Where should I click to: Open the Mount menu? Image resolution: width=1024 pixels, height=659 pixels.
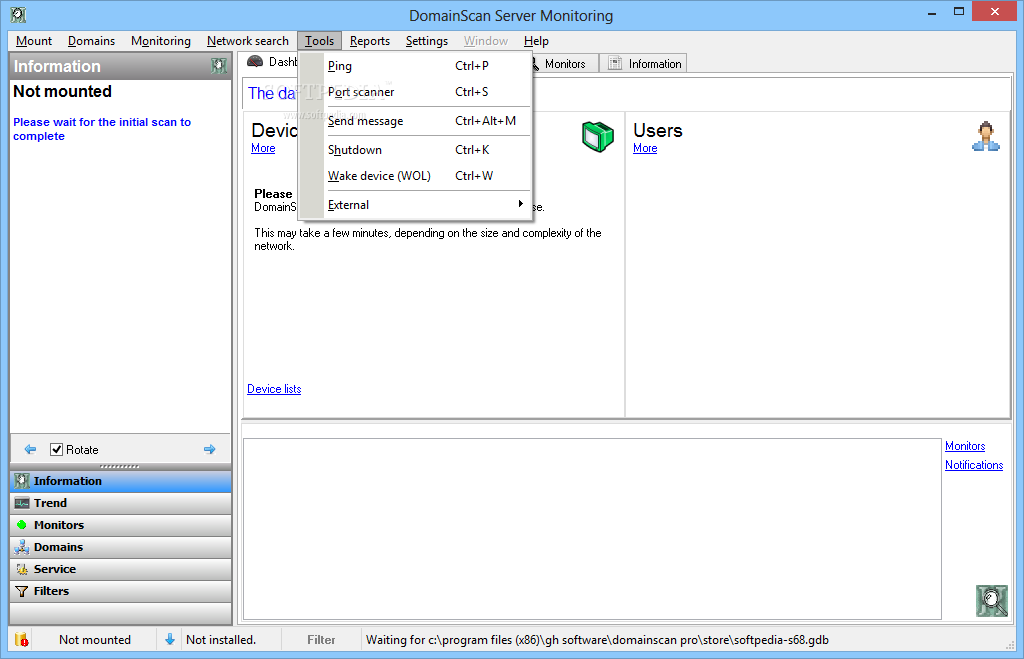[x=34, y=40]
